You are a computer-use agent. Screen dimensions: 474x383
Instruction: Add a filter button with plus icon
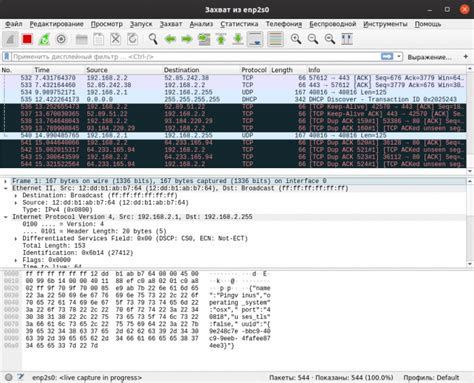click(466, 57)
